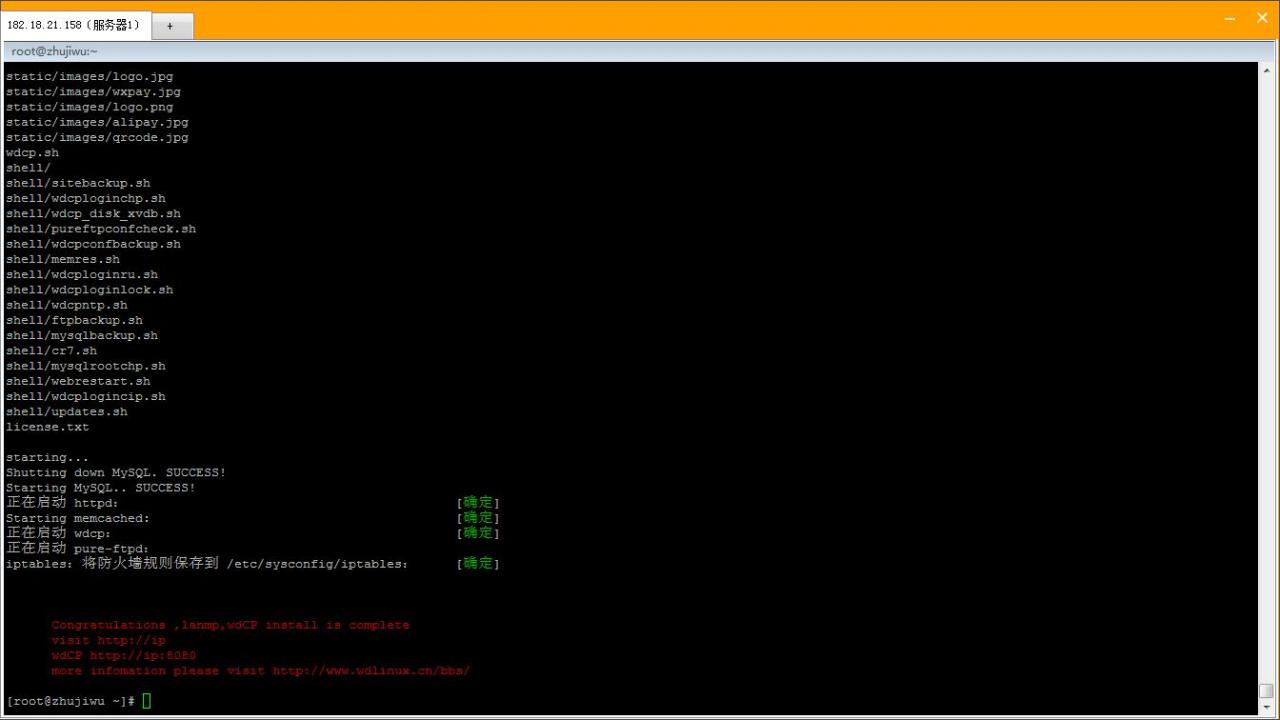The height and width of the screenshot is (720, 1280).
Task: Click the shell/webrestart.sh line
Action: point(78,381)
